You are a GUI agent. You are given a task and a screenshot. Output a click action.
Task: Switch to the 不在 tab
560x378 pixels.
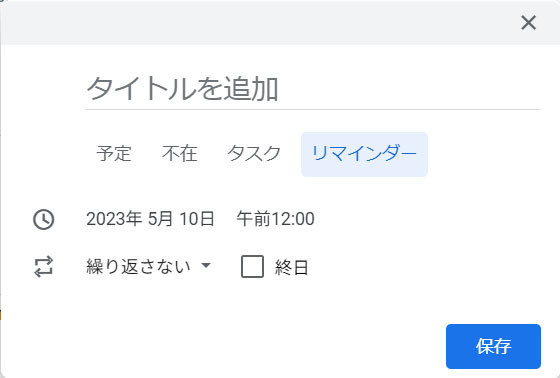[180, 154]
